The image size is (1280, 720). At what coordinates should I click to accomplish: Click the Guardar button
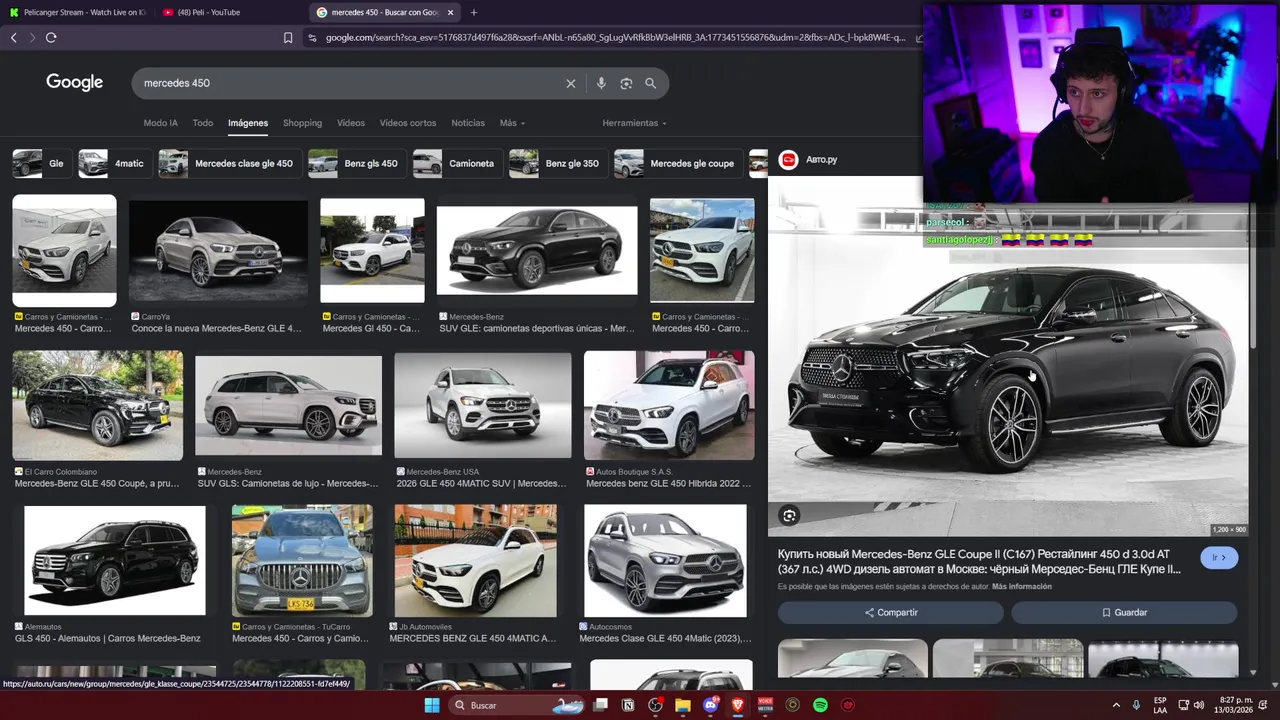pyautogui.click(x=1124, y=612)
